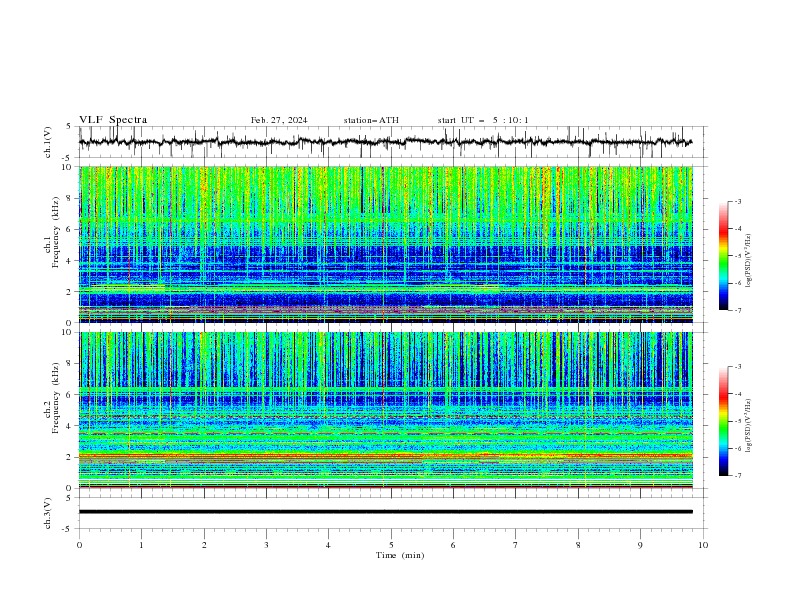Click the ch.1 voltage waveform trace
792x612 pixels.
point(385,142)
